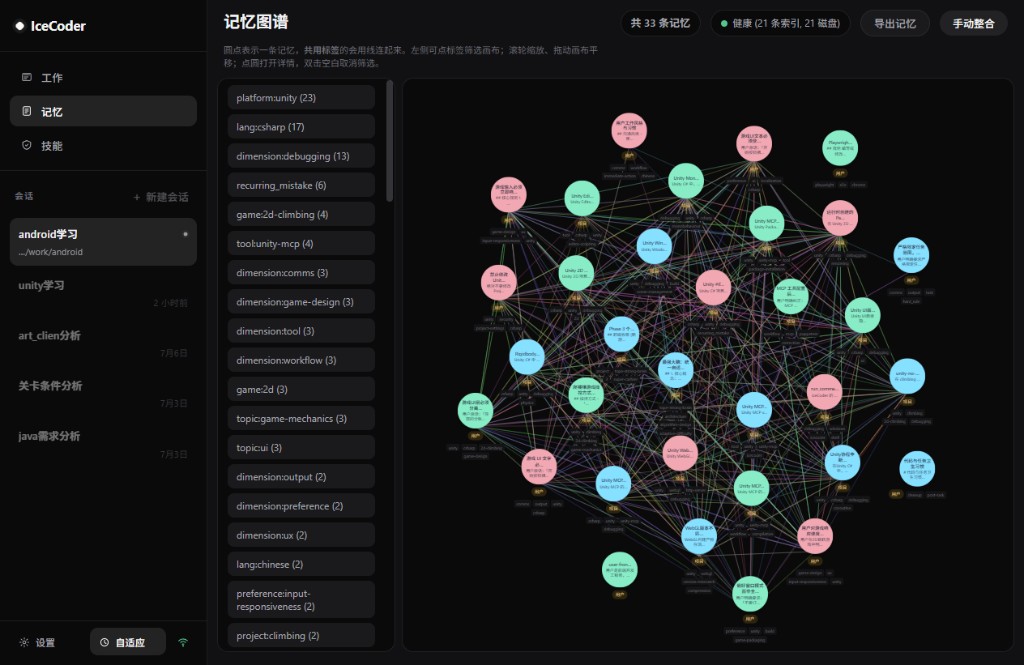The image size is (1024, 665).
Task: Select the game:2d (3) tag
Action: coord(301,389)
